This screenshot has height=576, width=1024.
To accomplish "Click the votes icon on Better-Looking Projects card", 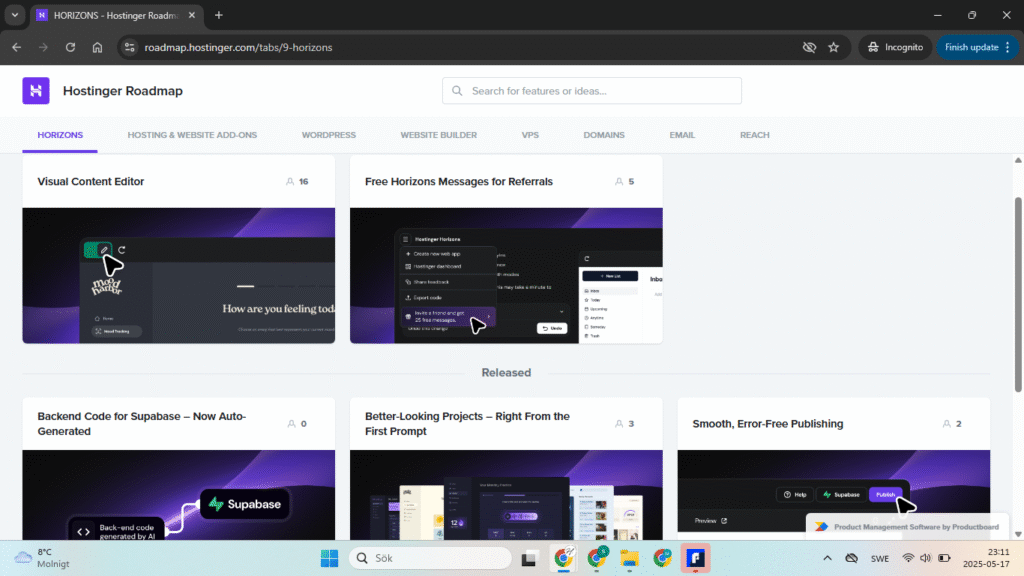I will click(618, 424).
